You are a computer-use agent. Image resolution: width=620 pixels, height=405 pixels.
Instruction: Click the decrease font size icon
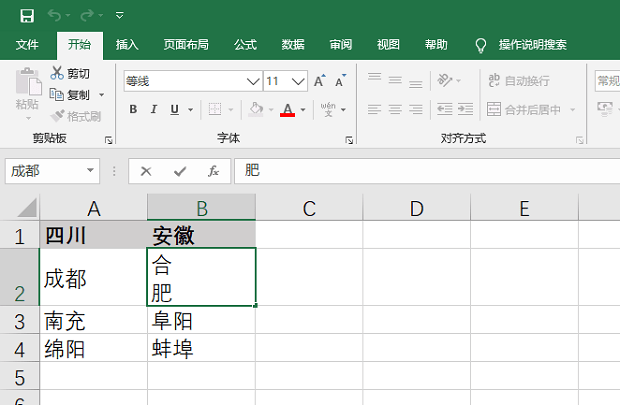click(340, 81)
